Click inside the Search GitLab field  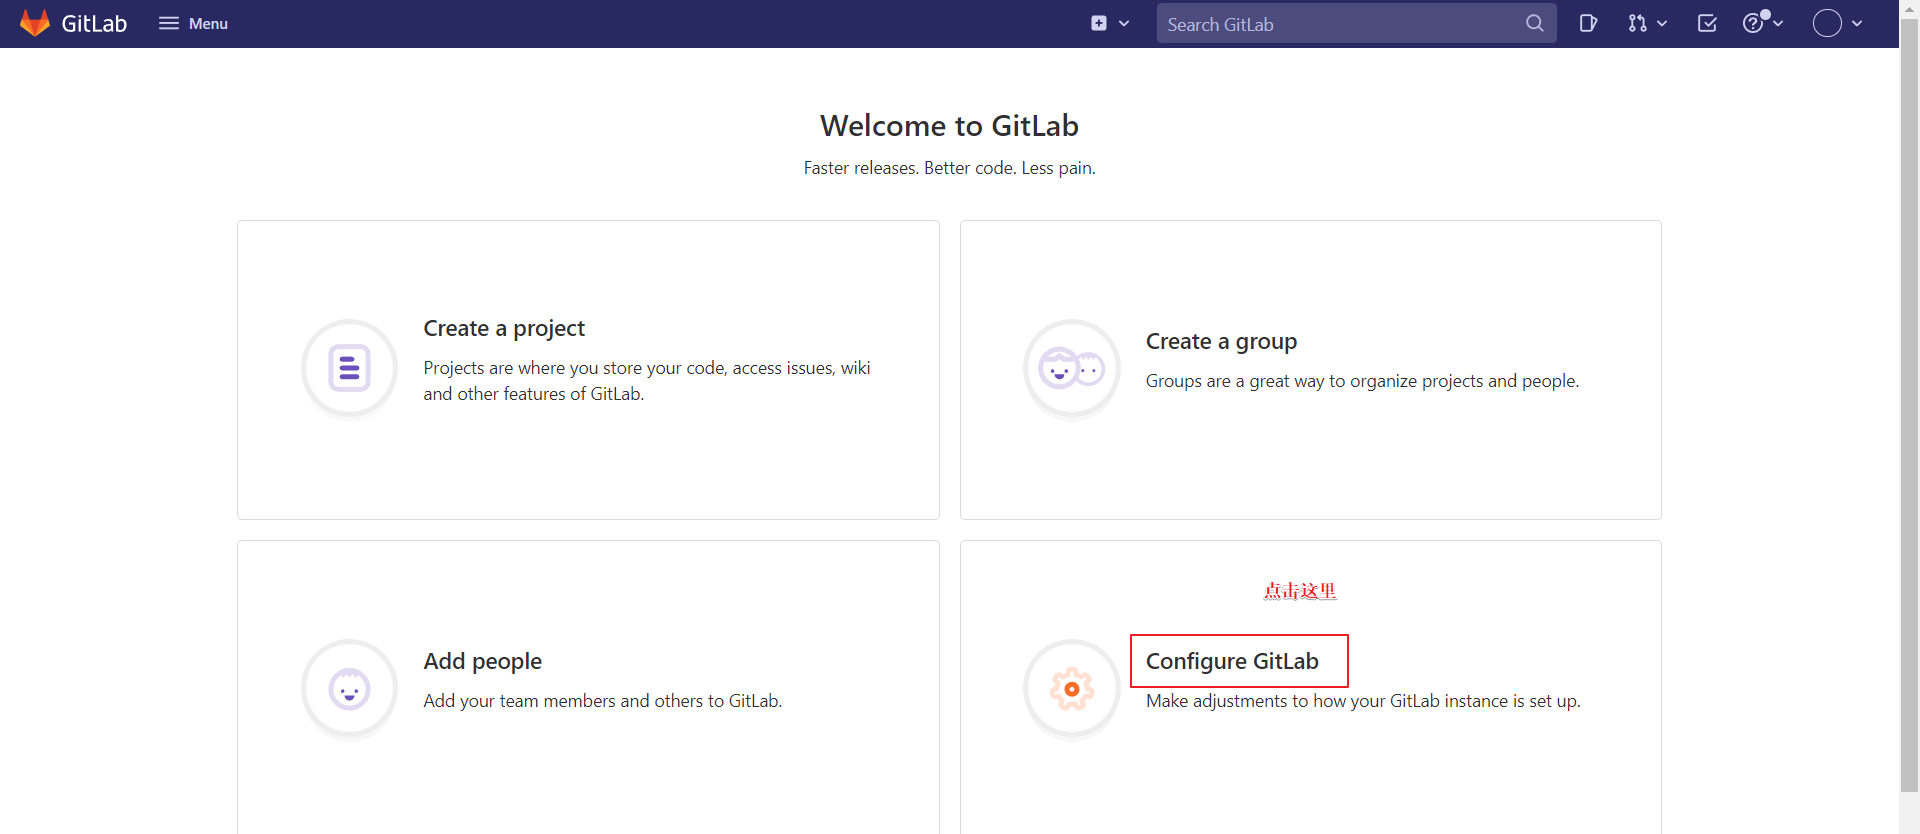click(x=1340, y=24)
